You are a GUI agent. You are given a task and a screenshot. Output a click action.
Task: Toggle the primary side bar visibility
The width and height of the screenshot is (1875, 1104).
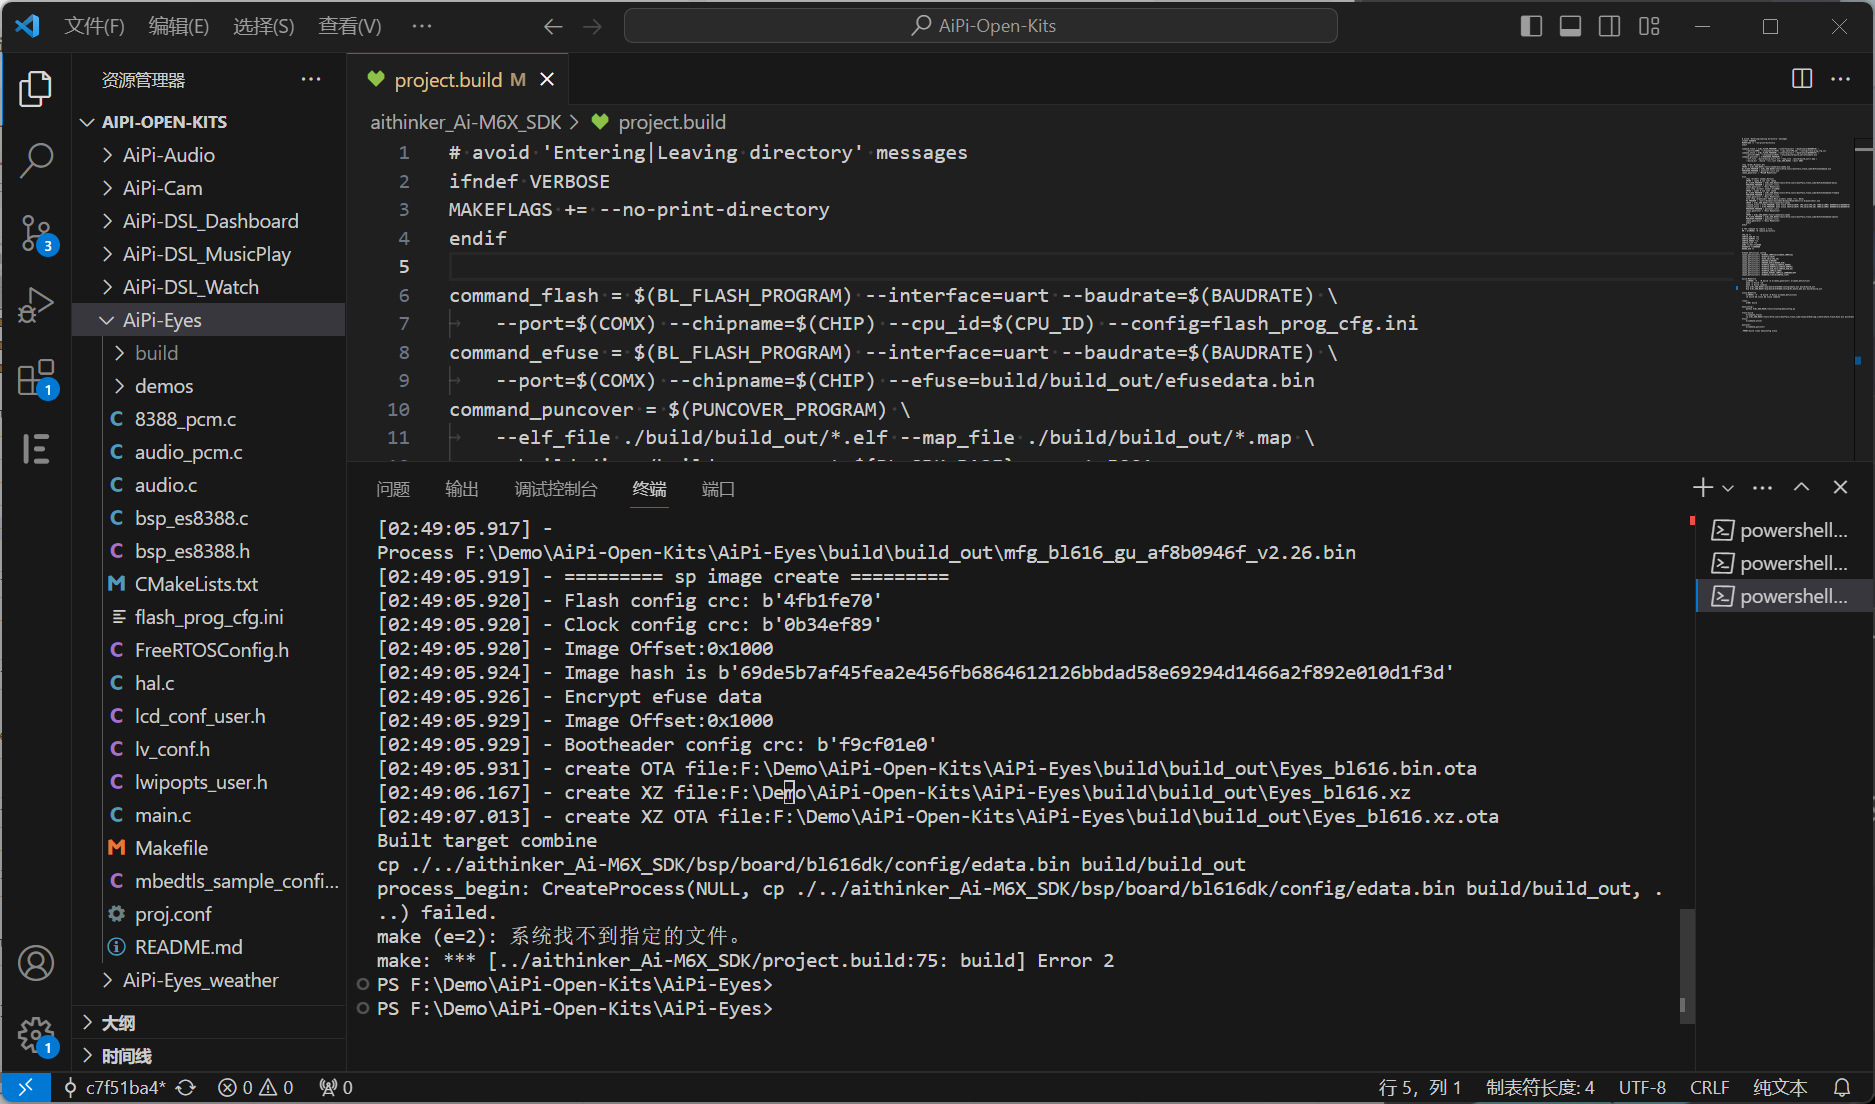pos(1531,27)
